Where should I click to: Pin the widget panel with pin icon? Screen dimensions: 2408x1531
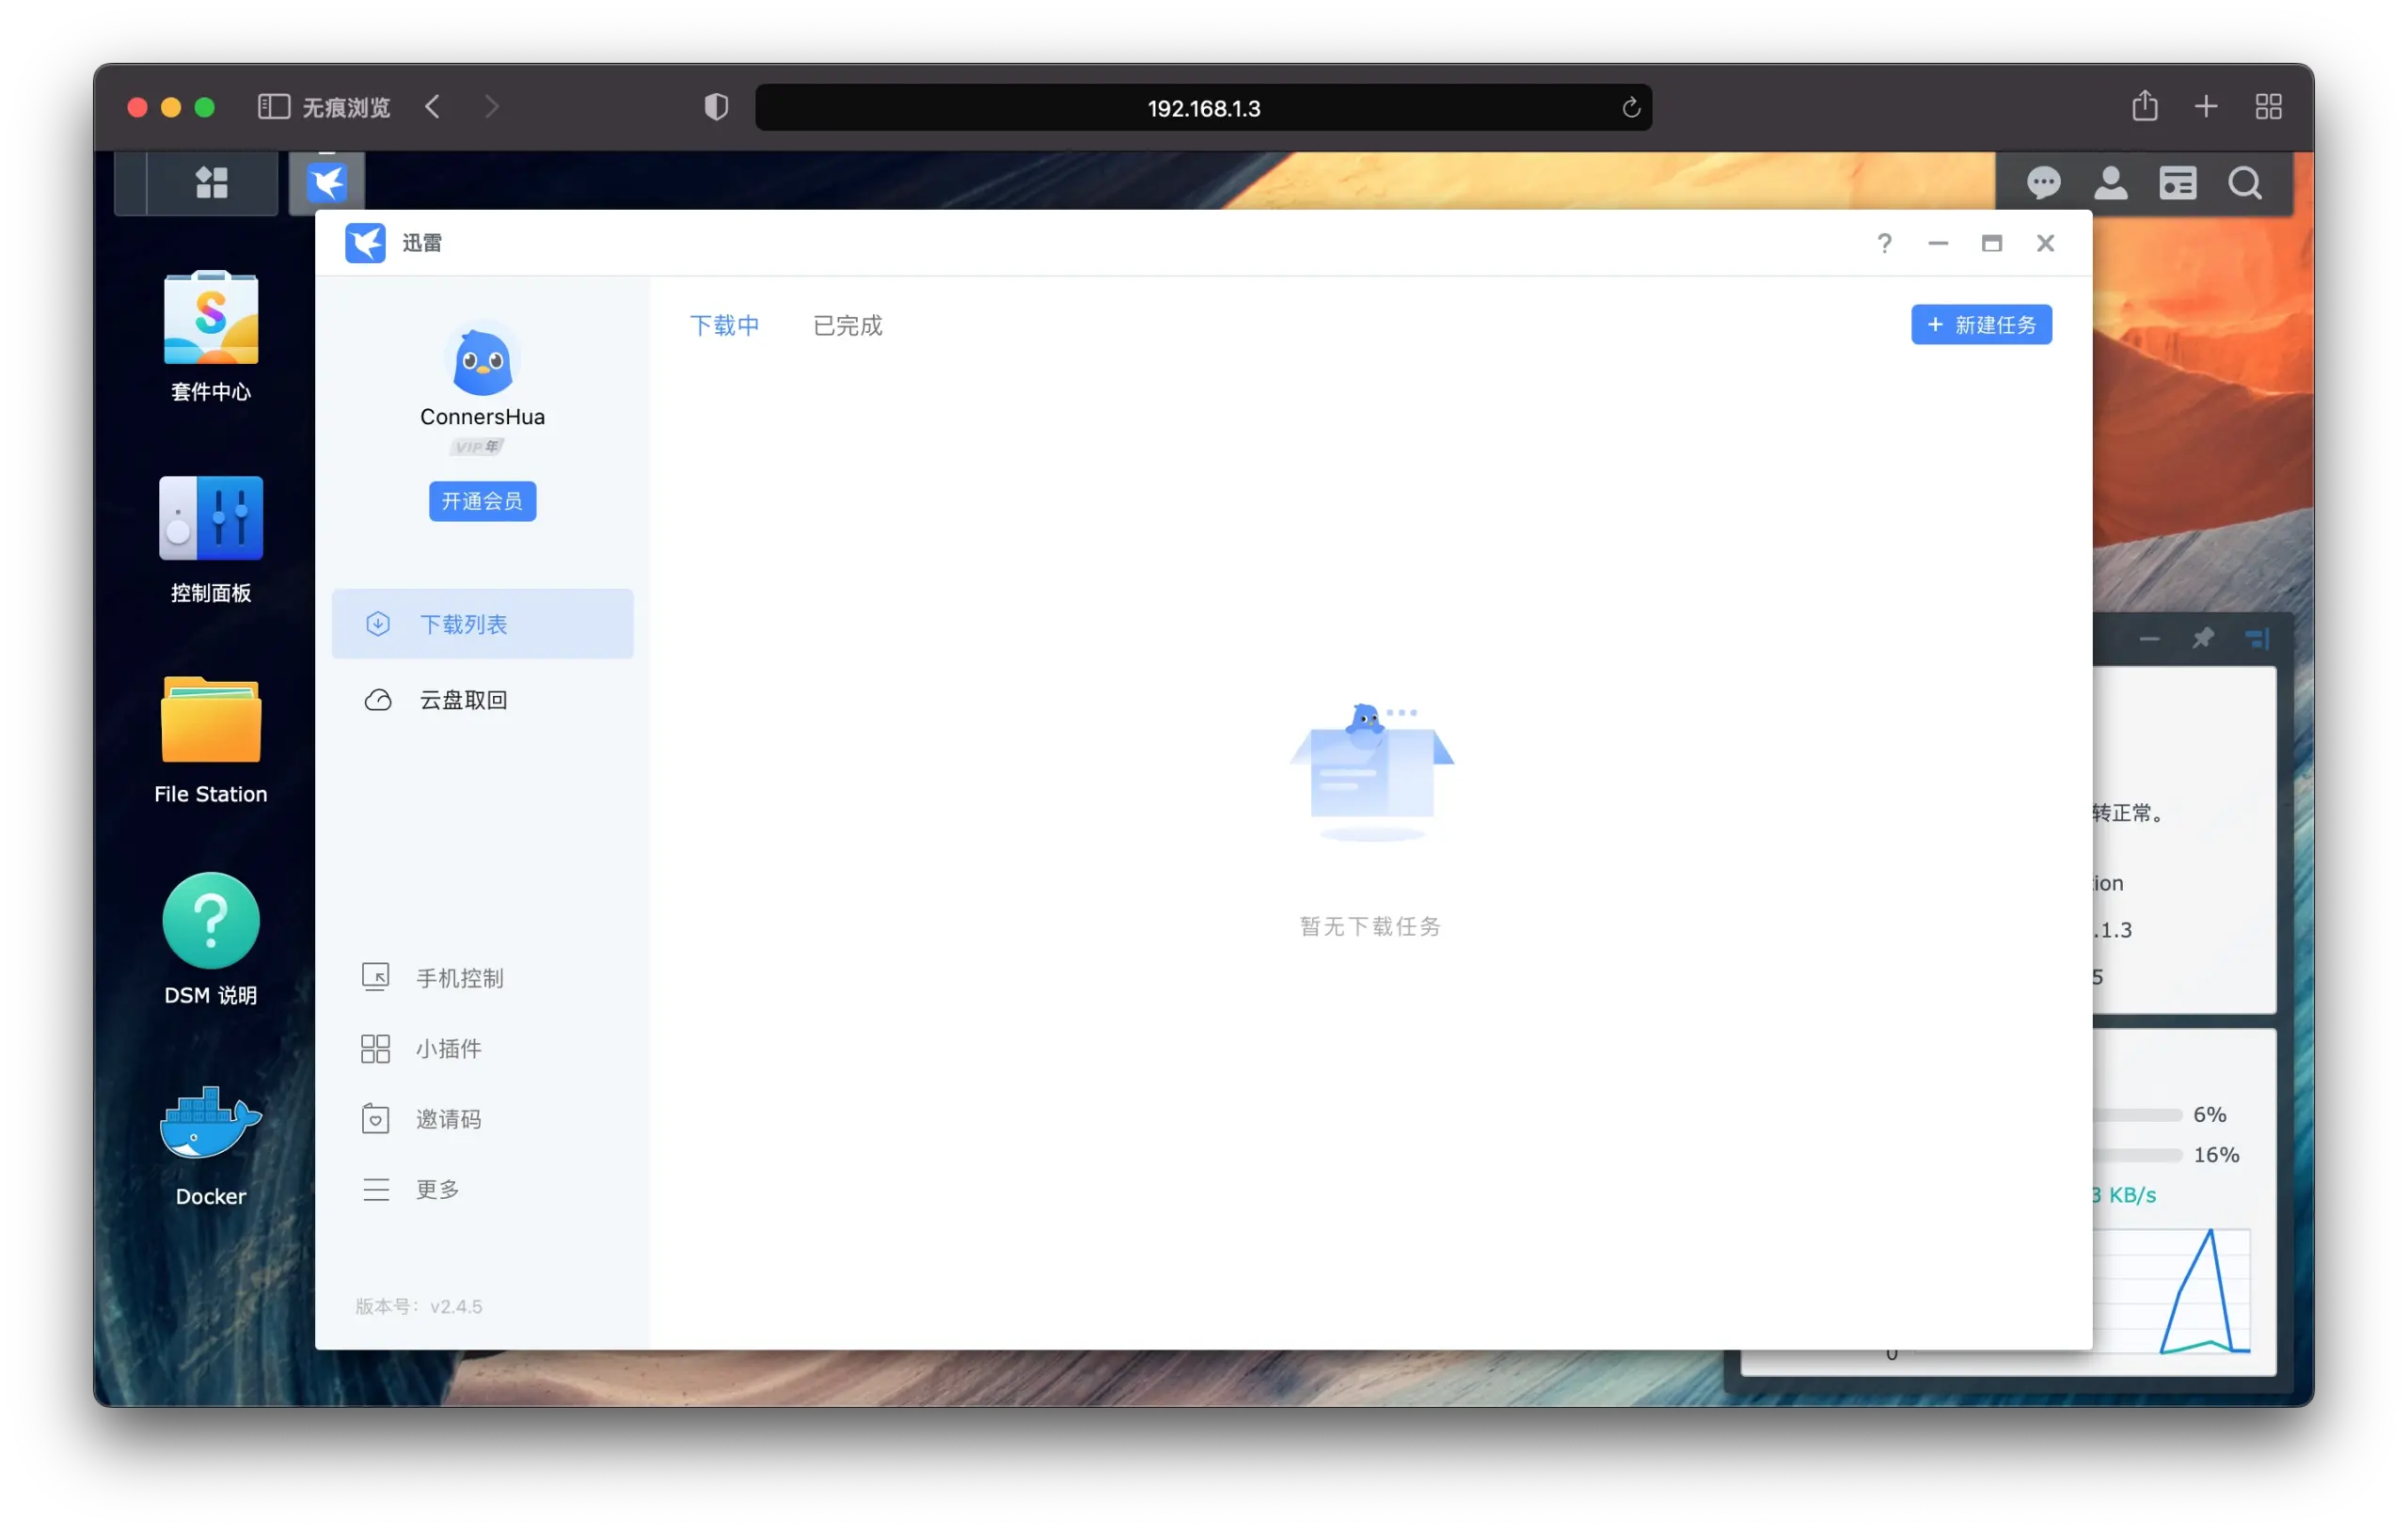2202,638
